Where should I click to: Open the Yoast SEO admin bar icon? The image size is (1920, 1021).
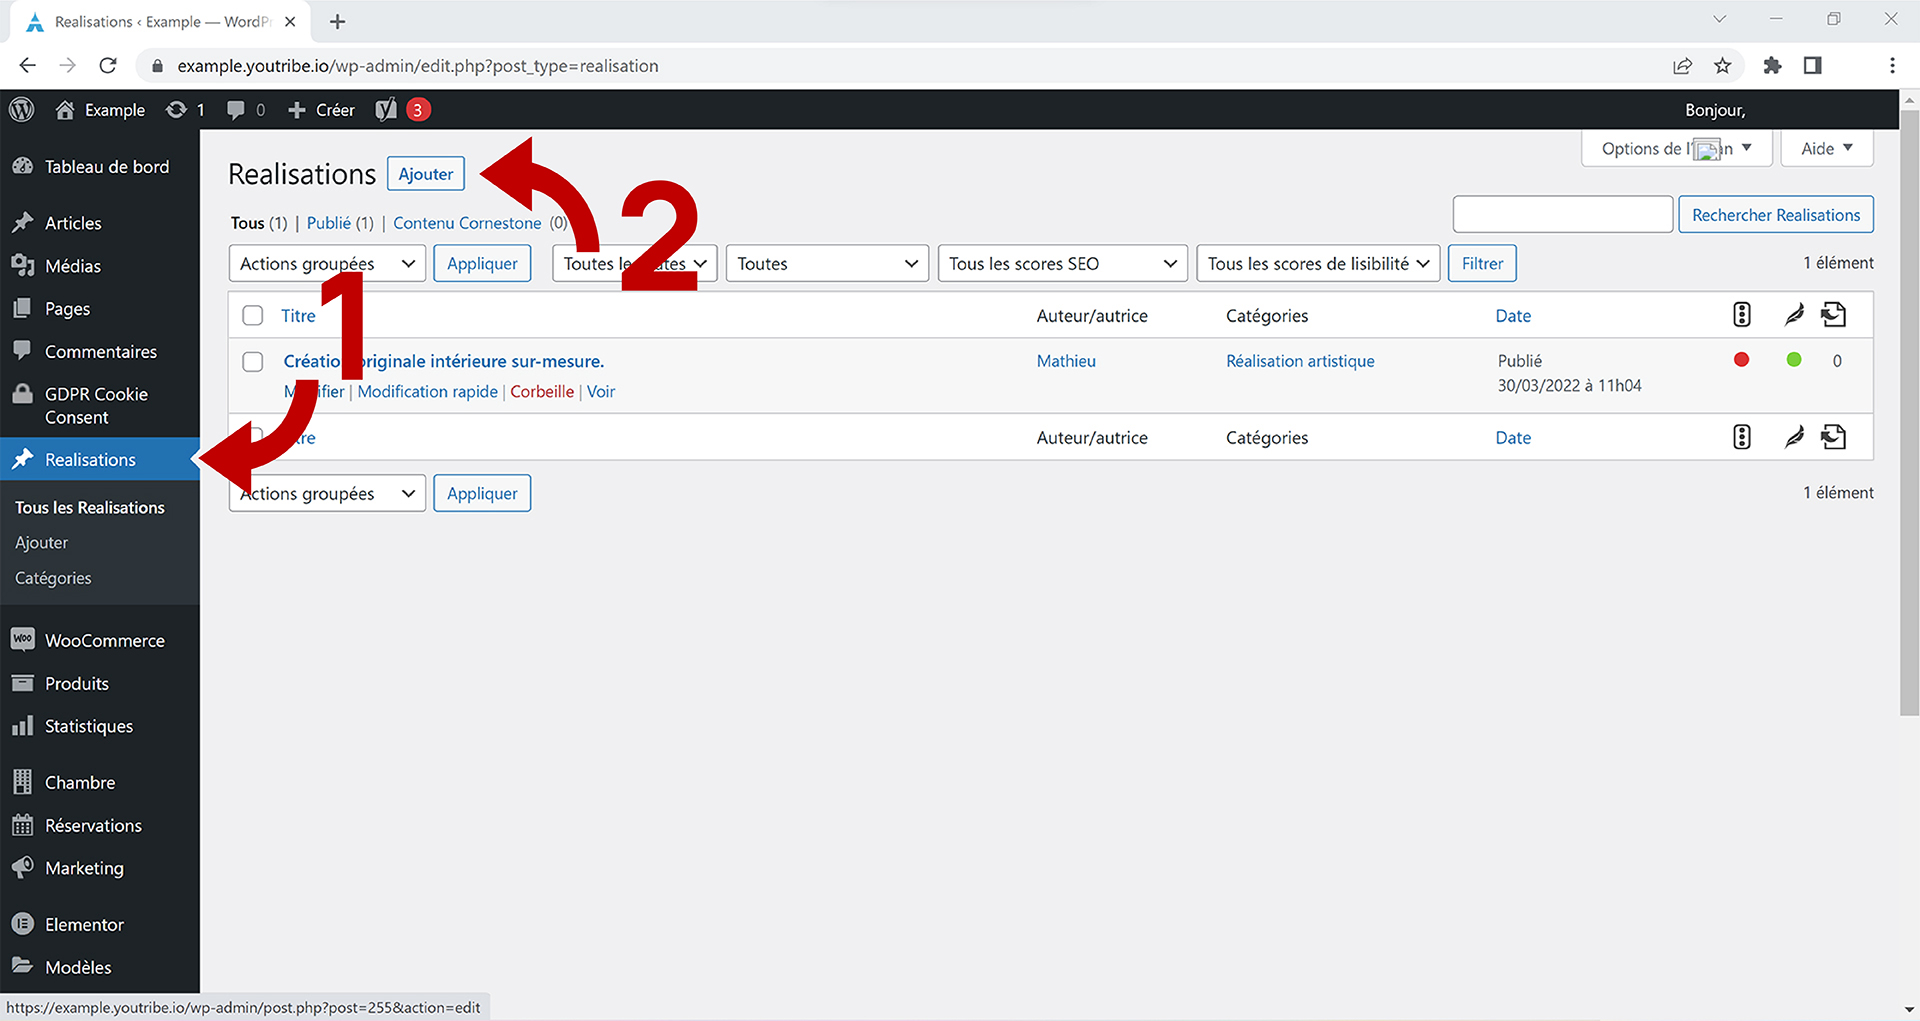[387, 110]
